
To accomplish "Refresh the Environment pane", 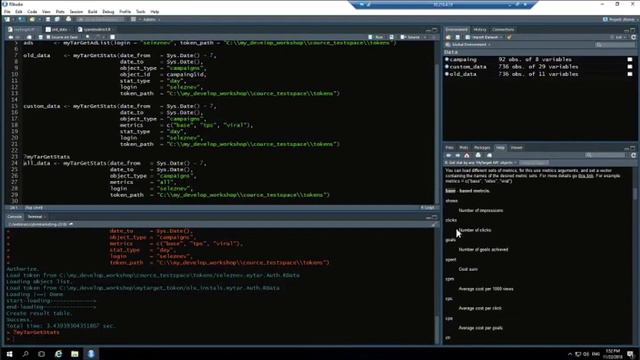I will click(633, 37).
